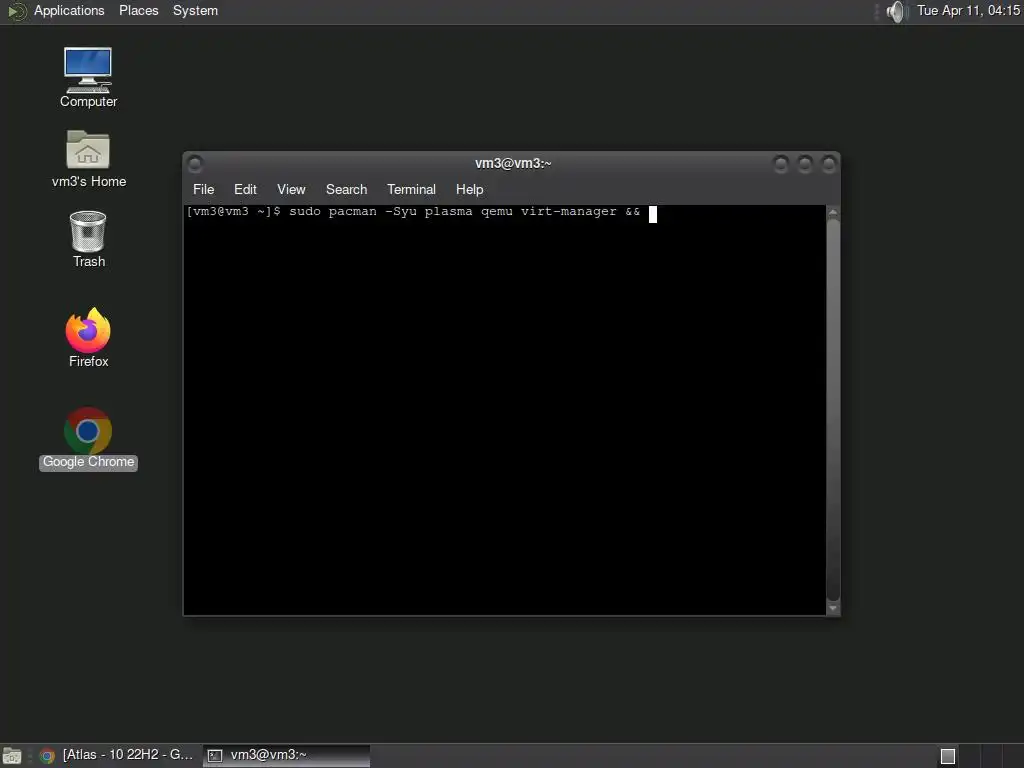Close the terminal window

829,164
